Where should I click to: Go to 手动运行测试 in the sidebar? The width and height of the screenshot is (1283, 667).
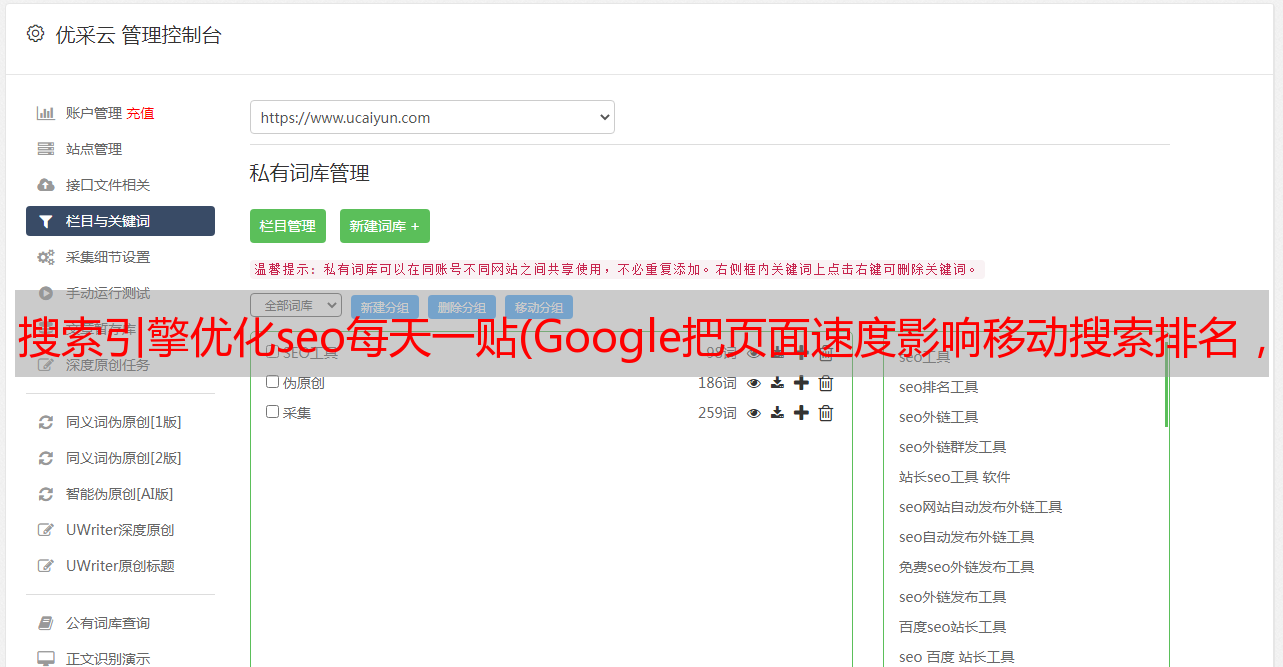(x=108, y=293)
